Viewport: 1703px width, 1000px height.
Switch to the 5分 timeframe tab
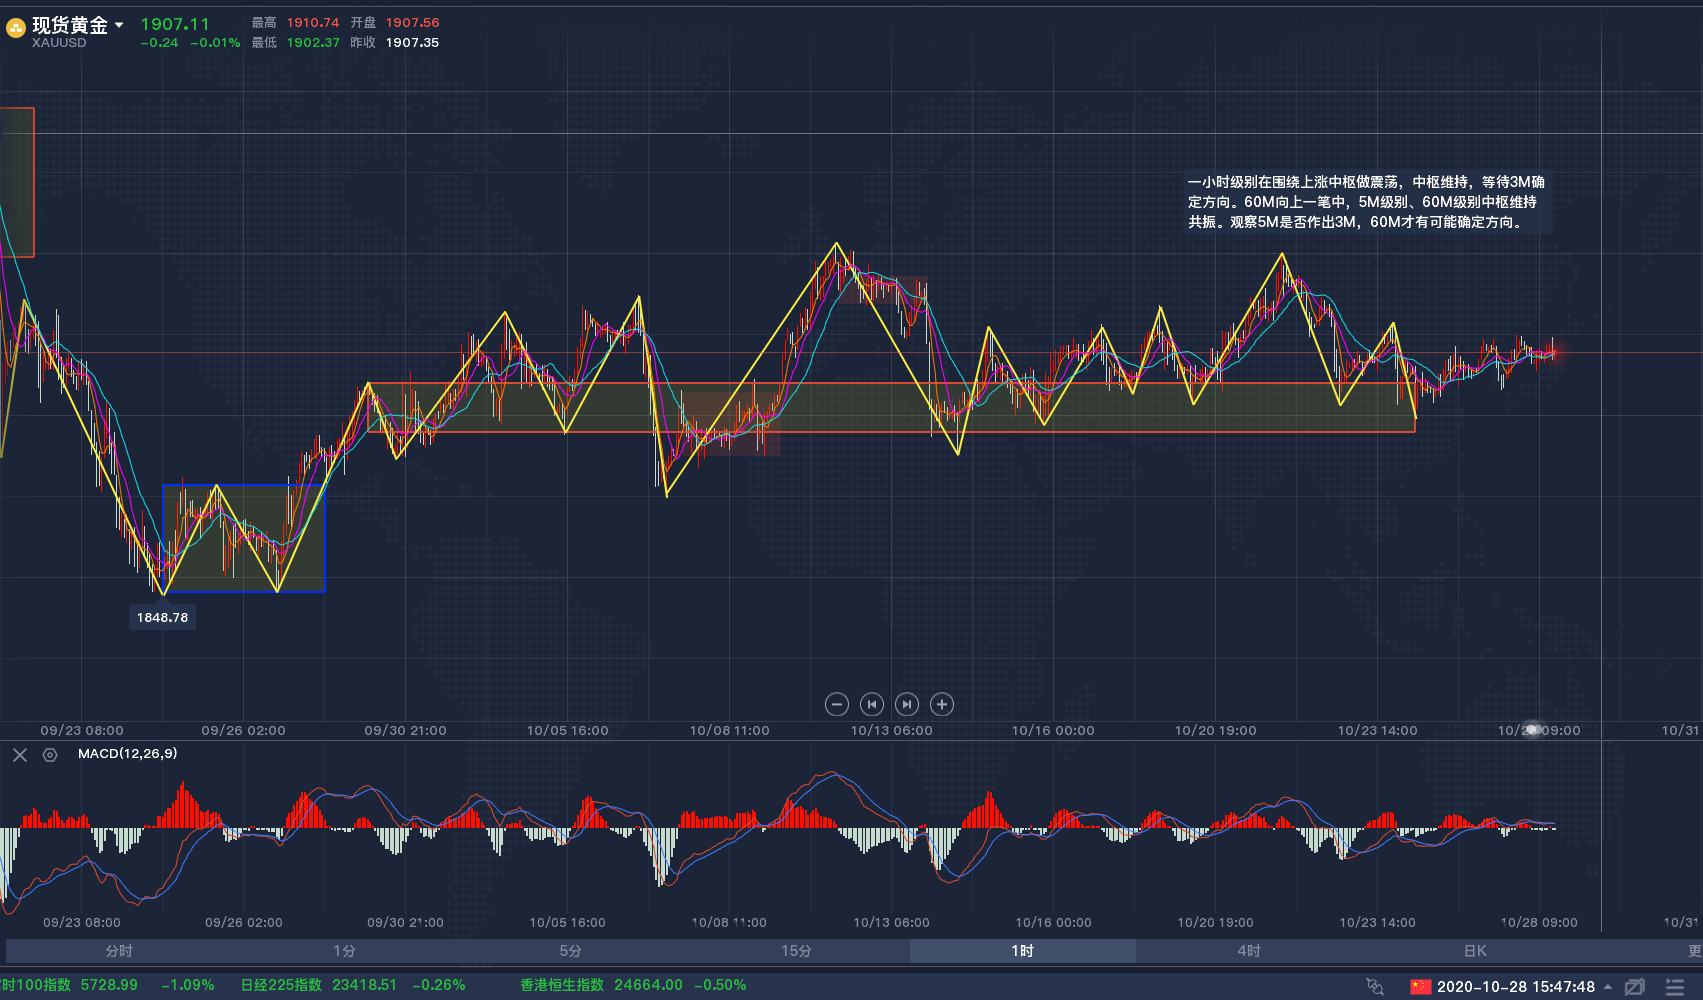click(571, 951)
